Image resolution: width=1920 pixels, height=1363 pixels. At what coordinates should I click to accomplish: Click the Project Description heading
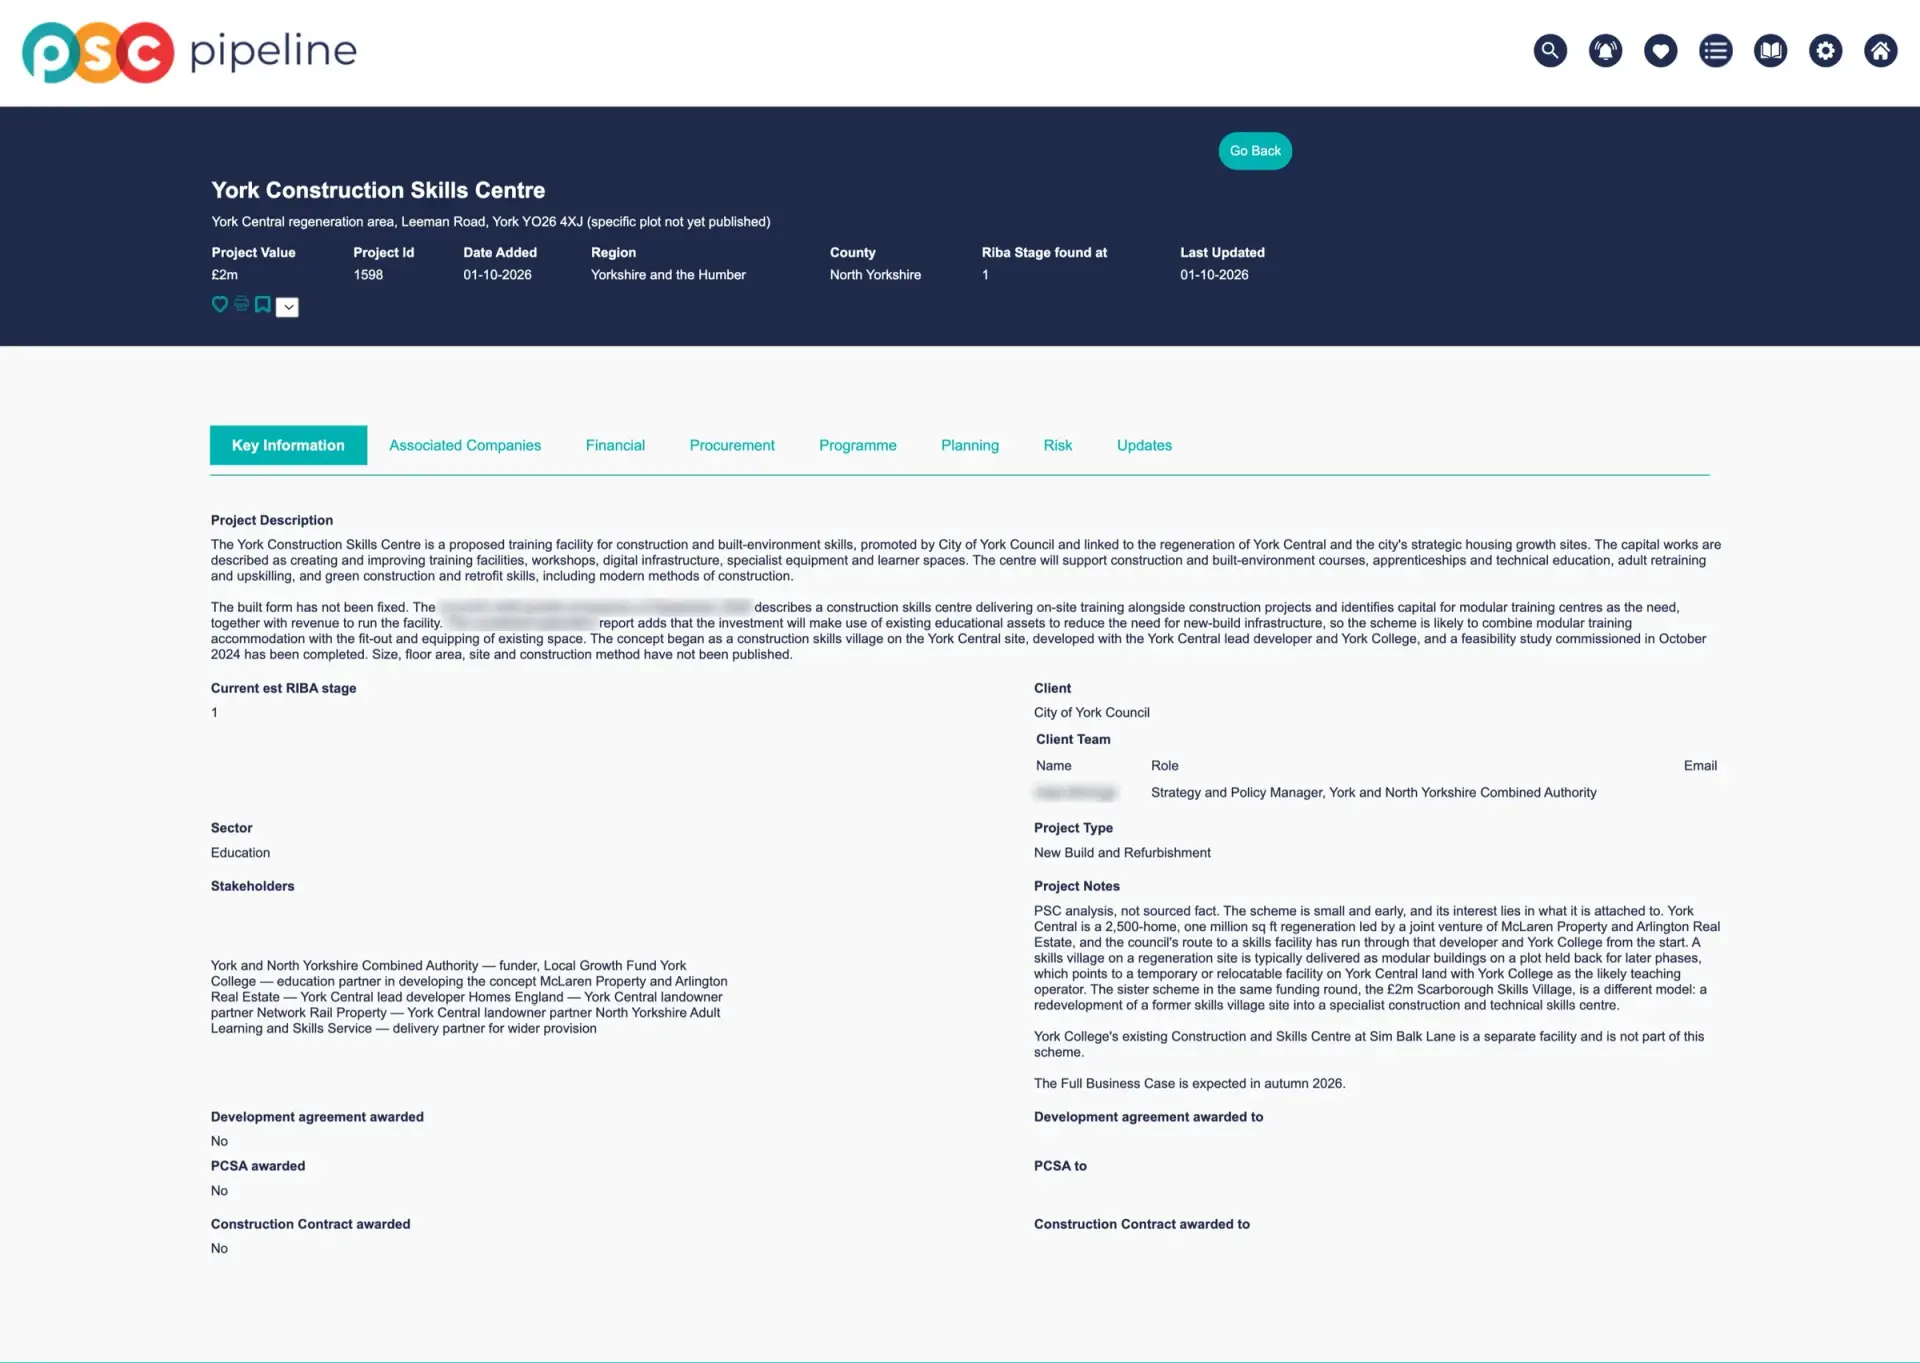tap(272, 520)
